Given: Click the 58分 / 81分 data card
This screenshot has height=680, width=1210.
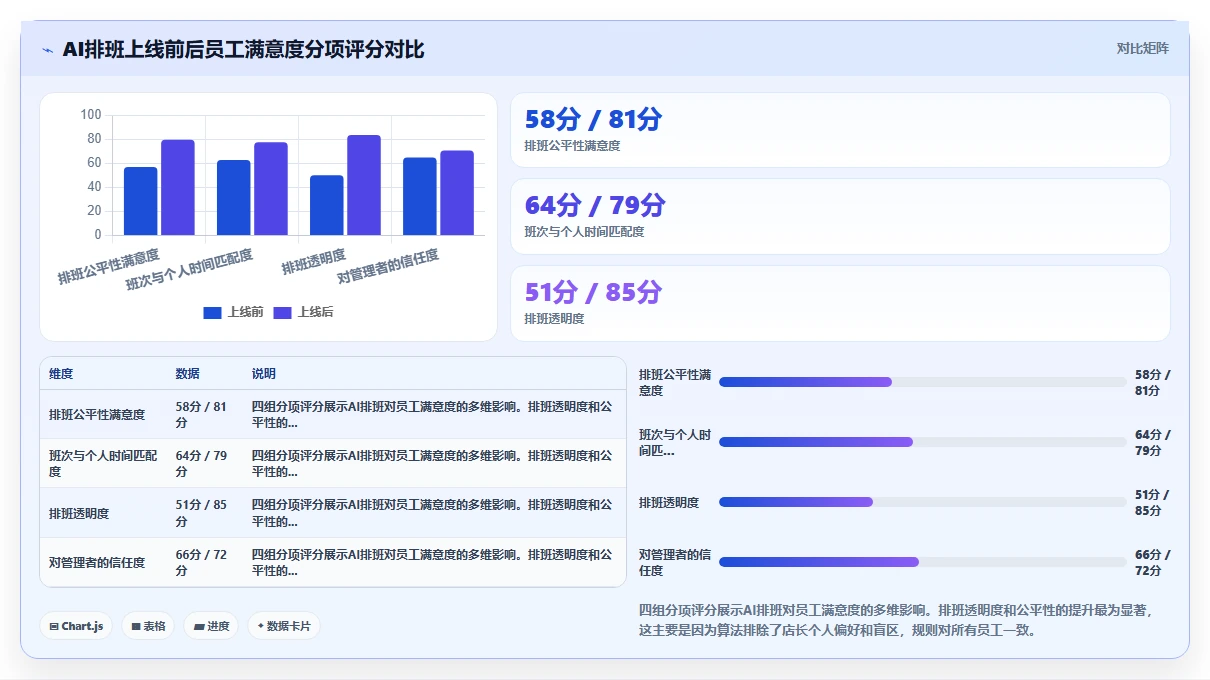Looking at the screenshot, I should pyautogui.click(x=840, y=130).
